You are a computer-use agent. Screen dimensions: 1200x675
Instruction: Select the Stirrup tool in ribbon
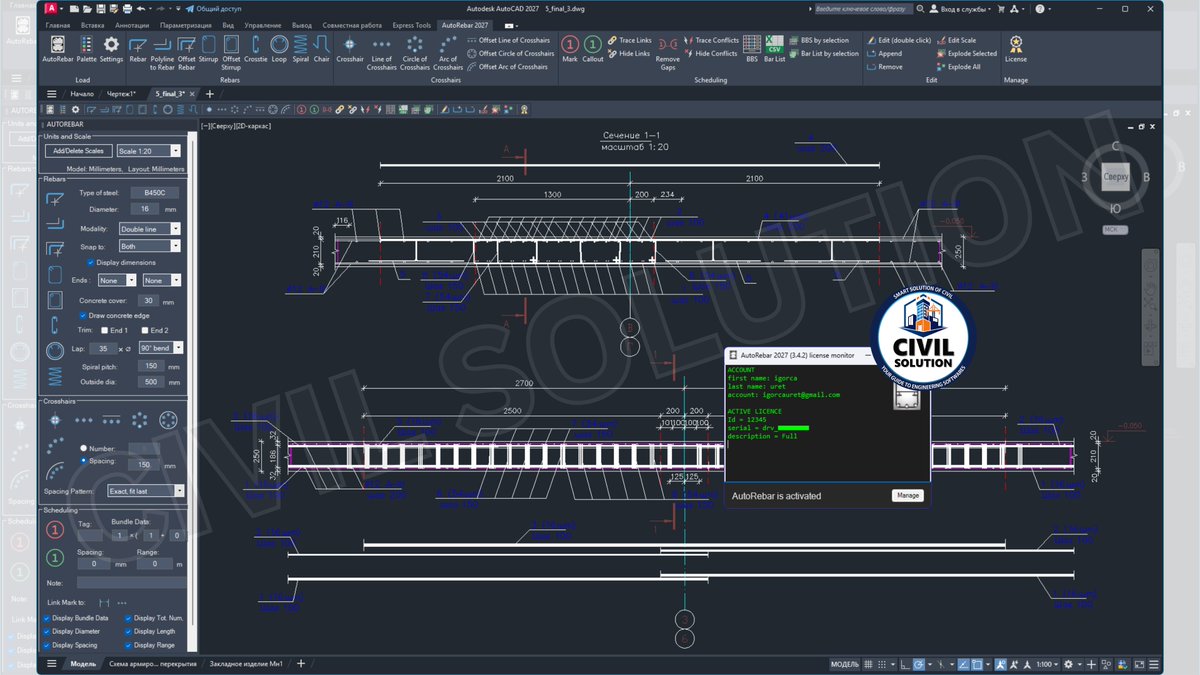point(208,51)
